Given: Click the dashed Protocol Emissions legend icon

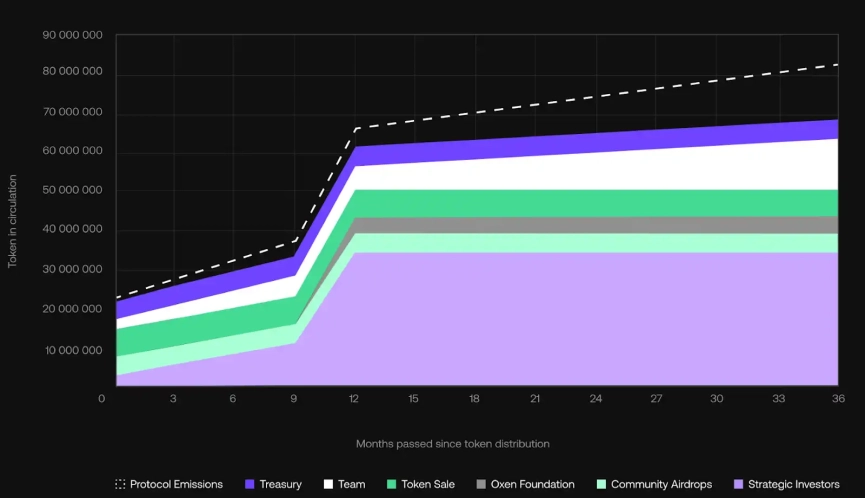Looking at the screenshot, I should click(x=120, y=484).
